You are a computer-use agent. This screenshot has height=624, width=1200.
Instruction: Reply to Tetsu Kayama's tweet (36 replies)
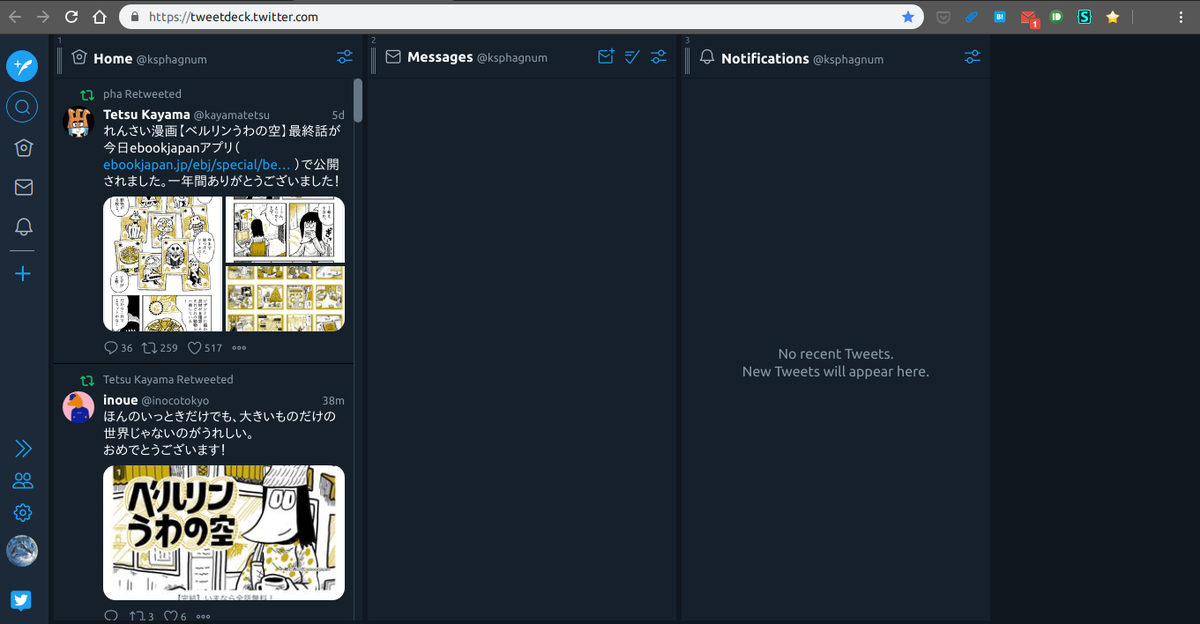118,348
